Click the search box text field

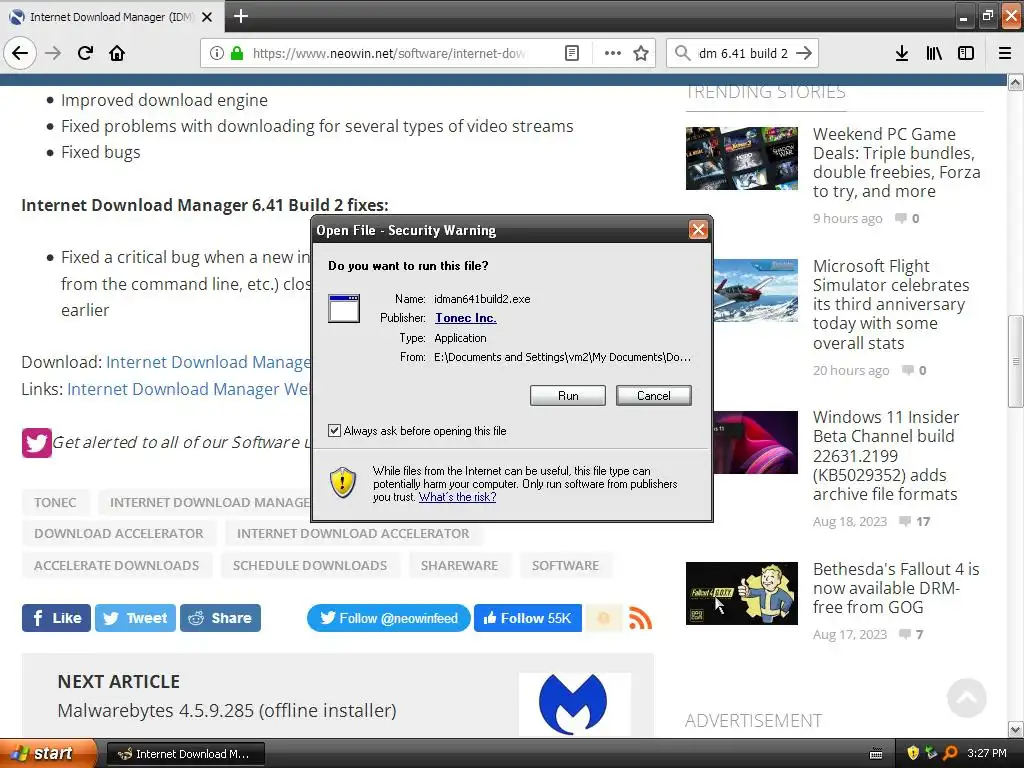(x=743, y=53)
